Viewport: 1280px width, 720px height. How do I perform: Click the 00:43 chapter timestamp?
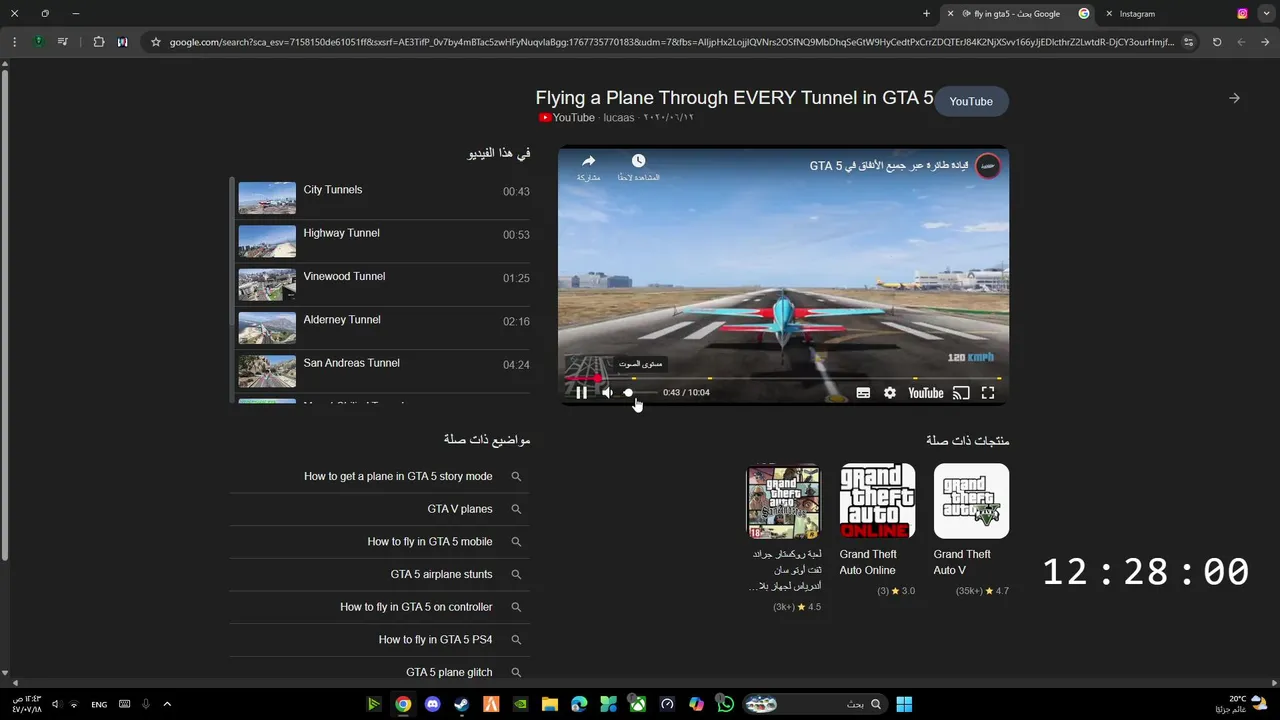pyautogui.click(x=516, y=192)
